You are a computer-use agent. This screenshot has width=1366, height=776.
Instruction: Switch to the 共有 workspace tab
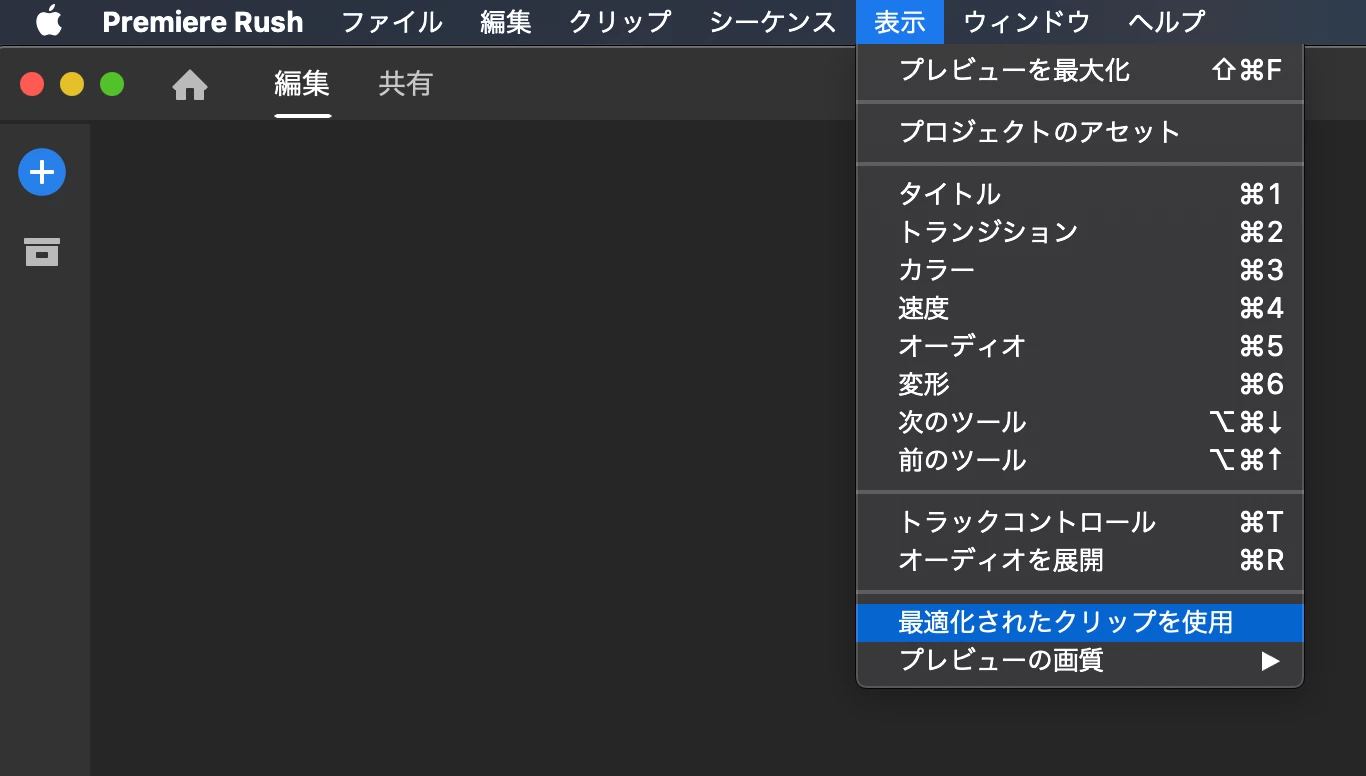click(x=405, y=84)
